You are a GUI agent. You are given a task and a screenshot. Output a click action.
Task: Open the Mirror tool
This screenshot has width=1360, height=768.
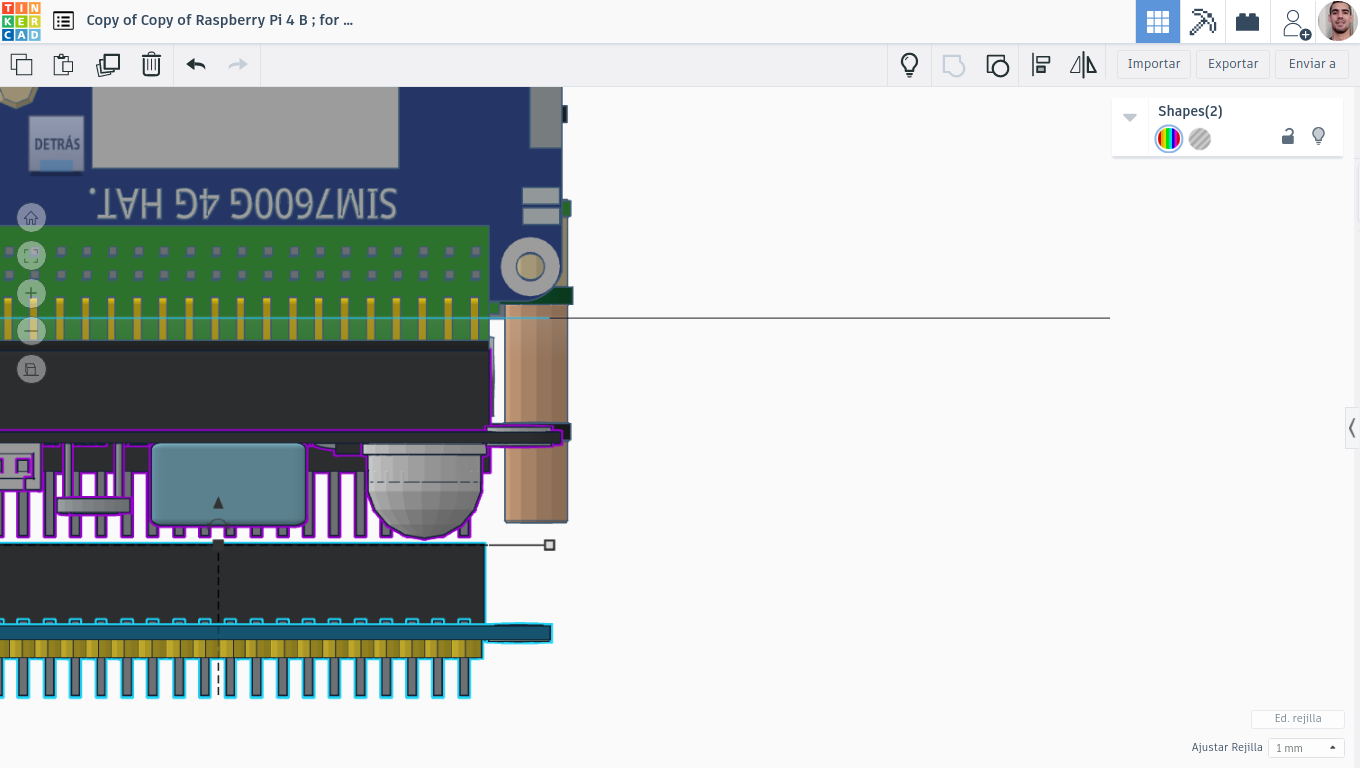point(1083,65)
